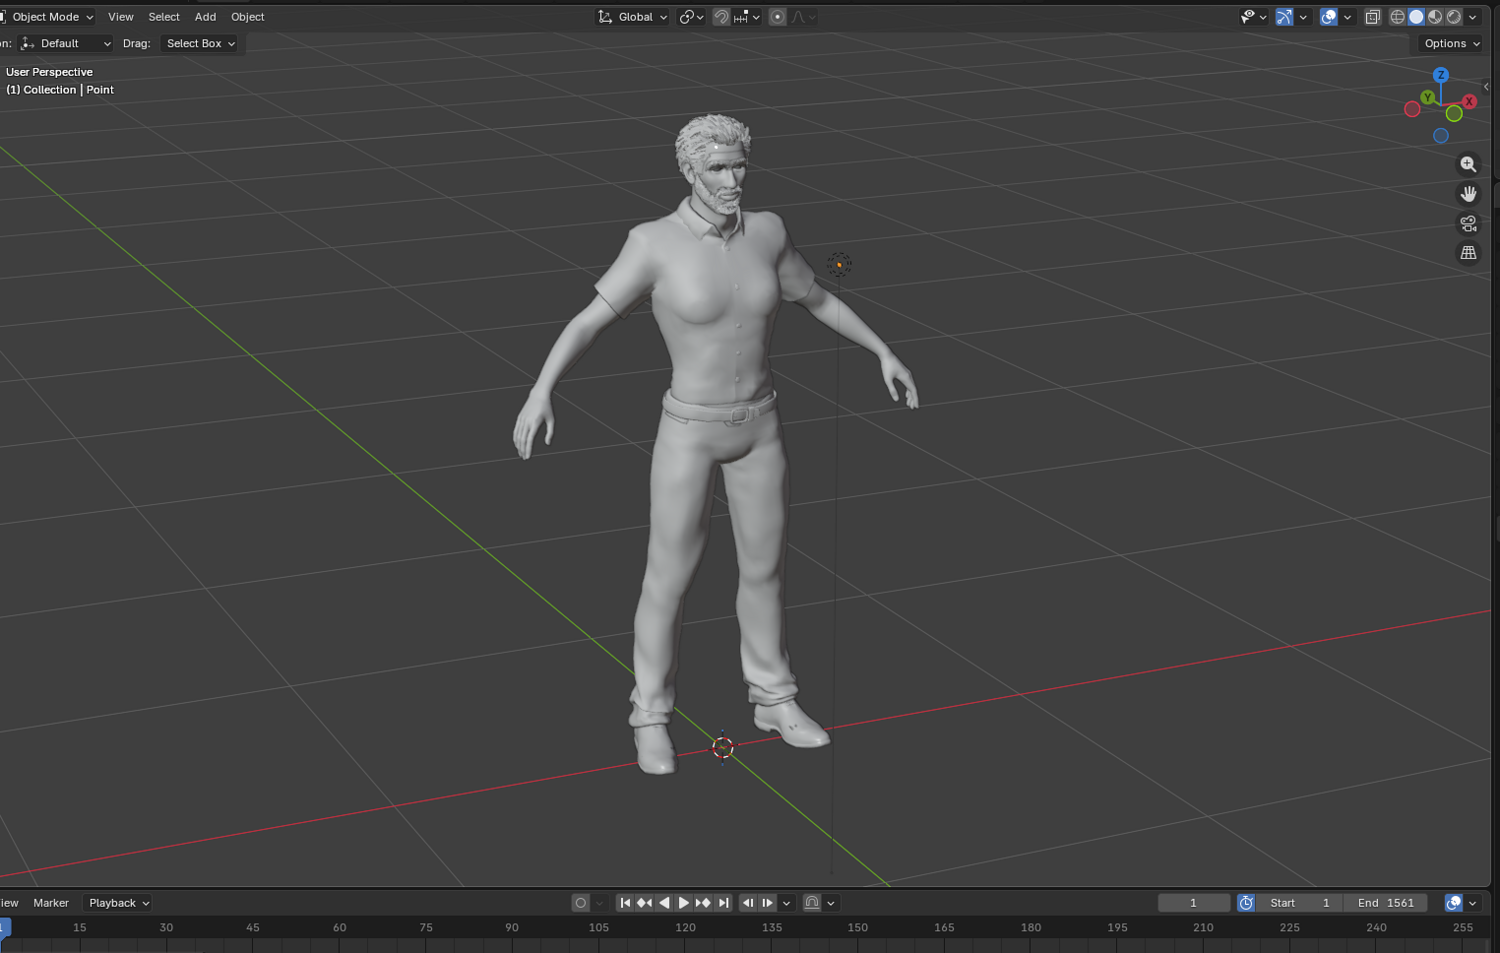The height and width of the screenshot is (953, 1500).
Task: Toggle X-ray display mode
Action: [x=1372, y=17]
